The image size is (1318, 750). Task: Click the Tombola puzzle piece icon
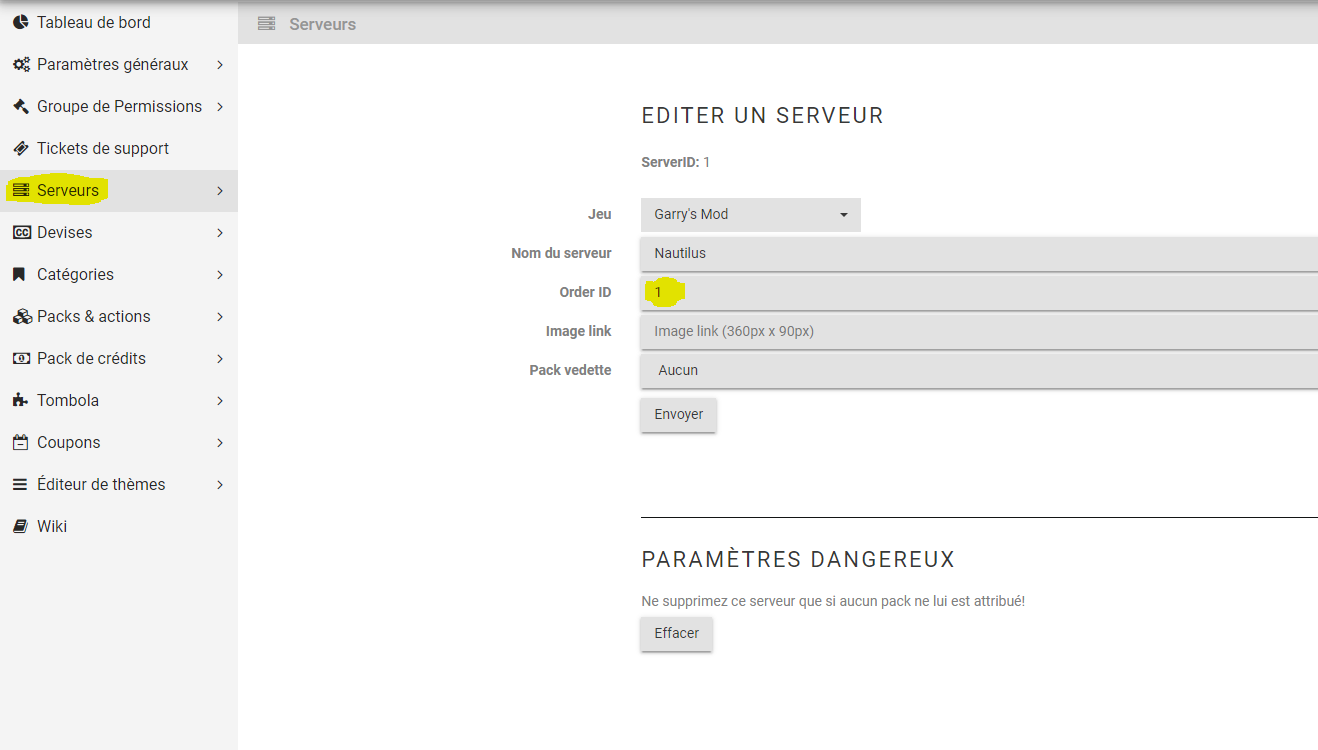coord(20,400)
